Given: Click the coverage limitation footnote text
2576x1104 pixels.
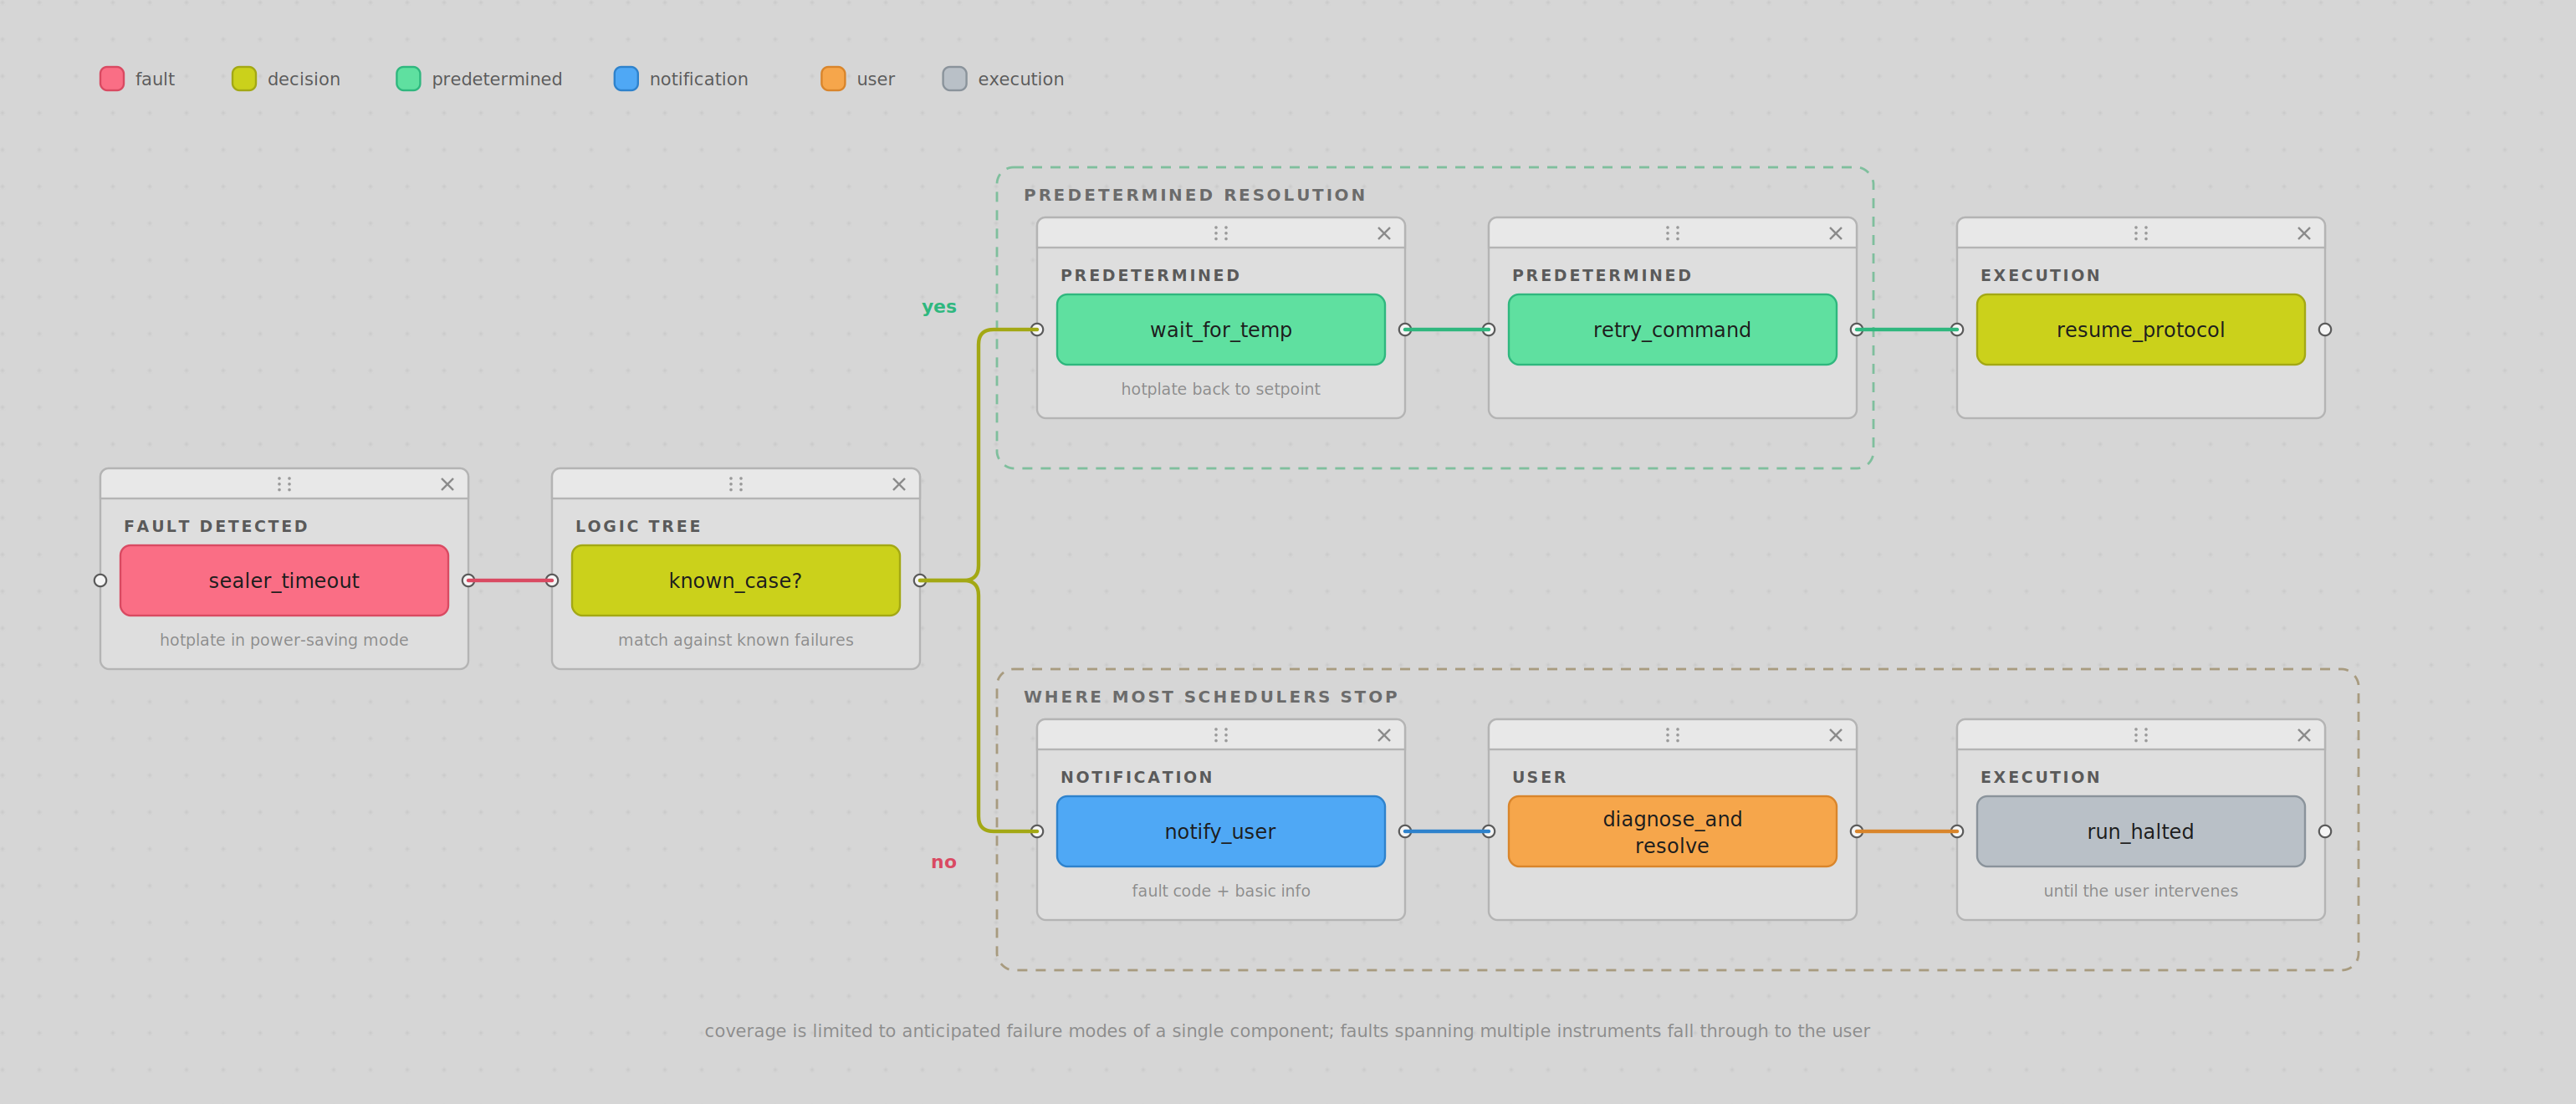Looking at the screenshot, I should pos(1287,1031).
